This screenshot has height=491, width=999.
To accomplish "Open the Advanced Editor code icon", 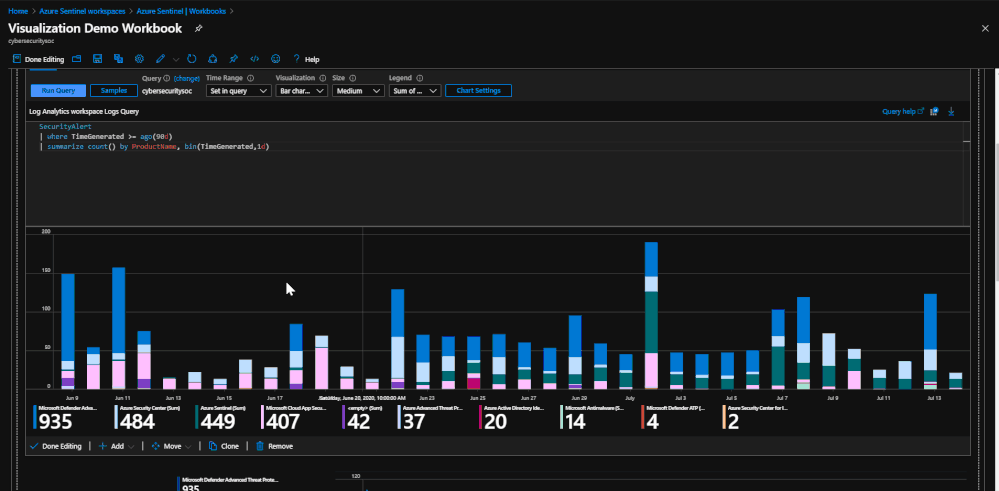I will [254, 59].
